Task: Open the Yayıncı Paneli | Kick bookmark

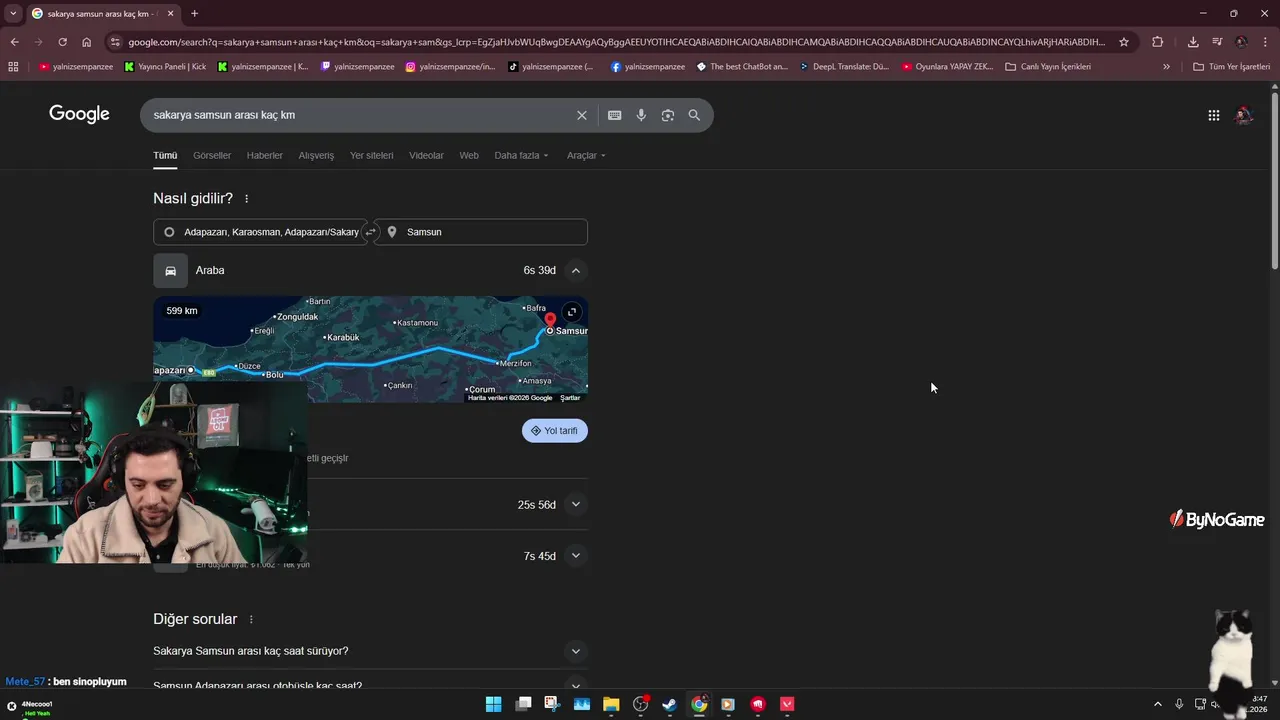Action: coord(166,67)
